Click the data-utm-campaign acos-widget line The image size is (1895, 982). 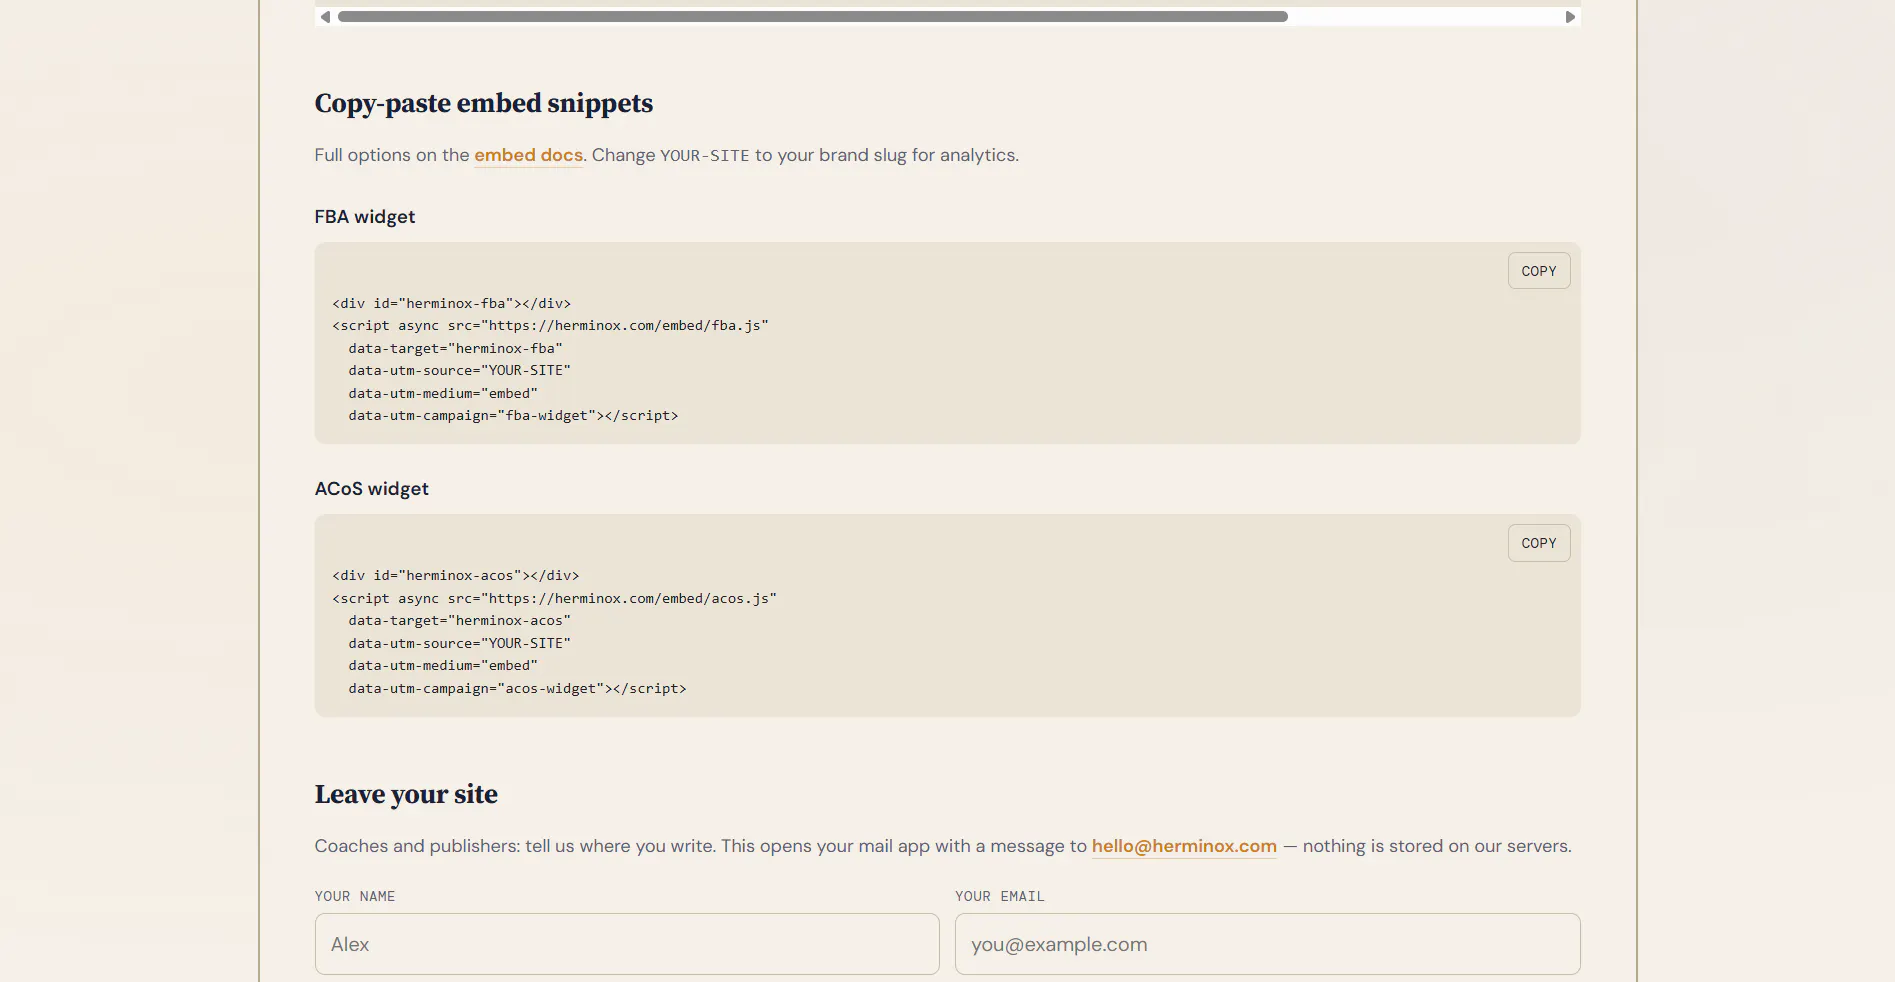pyautogui.click(x=517, y=688)
